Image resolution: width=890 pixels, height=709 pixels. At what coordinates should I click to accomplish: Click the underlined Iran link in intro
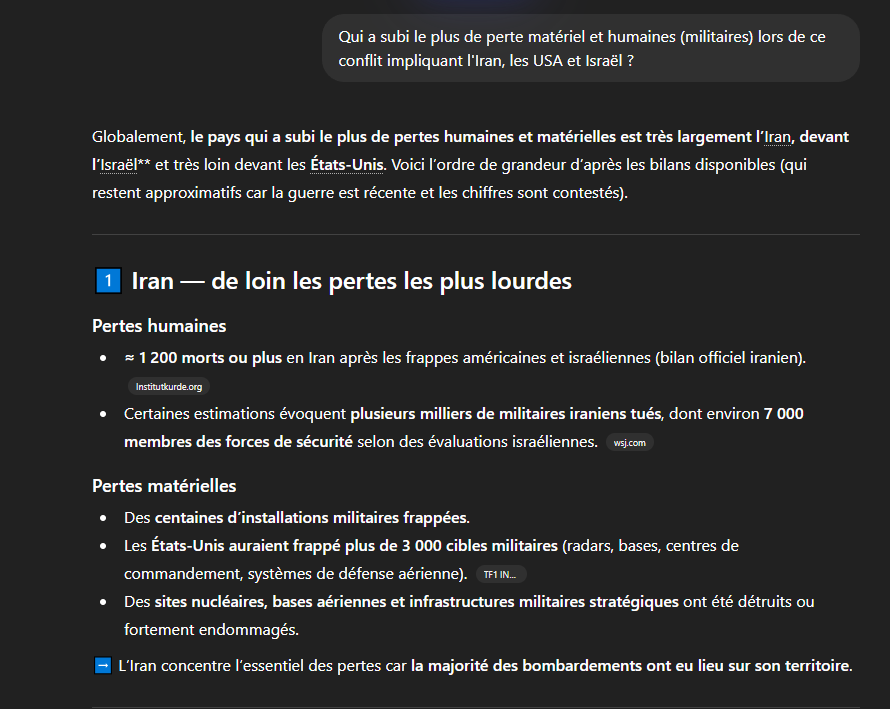[x=777, y=136]
